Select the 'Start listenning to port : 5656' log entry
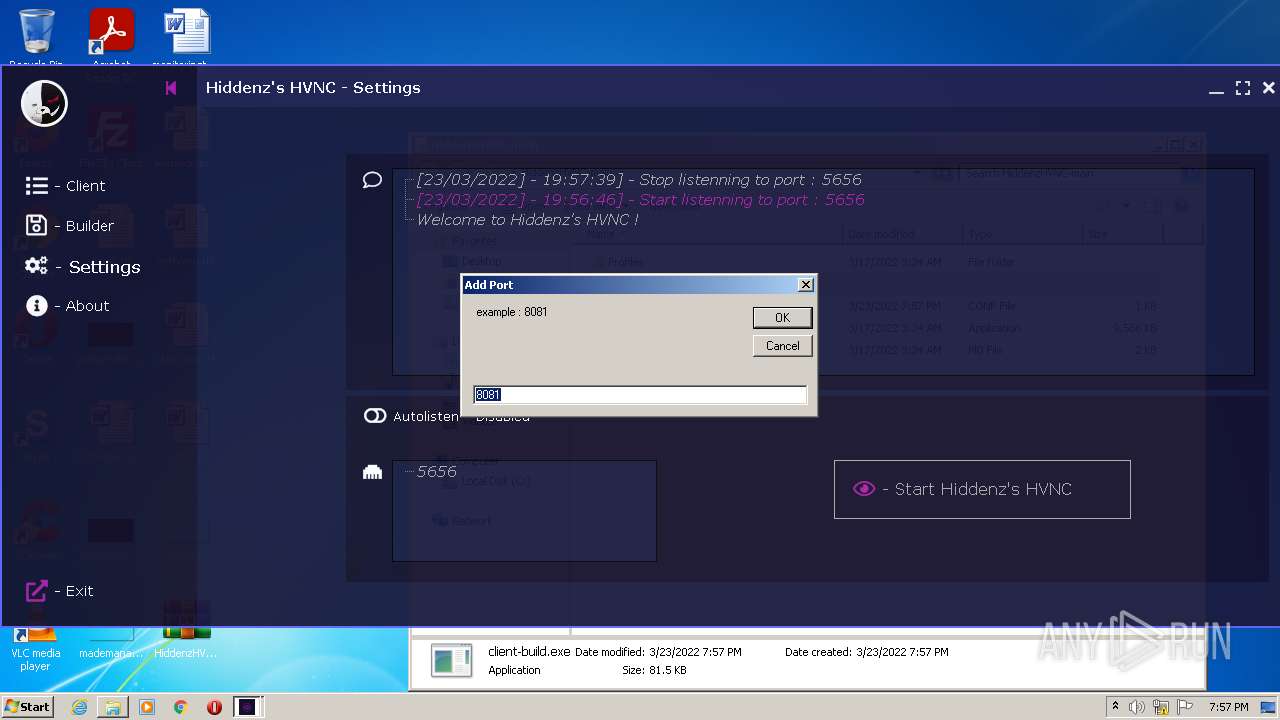The image size is (1280, 720). pyautogui.click(x=640, y=200)
